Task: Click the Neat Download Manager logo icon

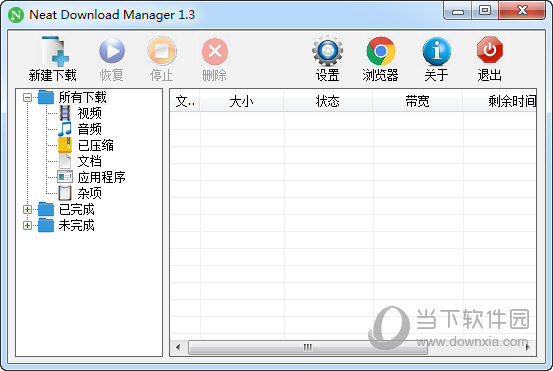Action: point(16,15)
